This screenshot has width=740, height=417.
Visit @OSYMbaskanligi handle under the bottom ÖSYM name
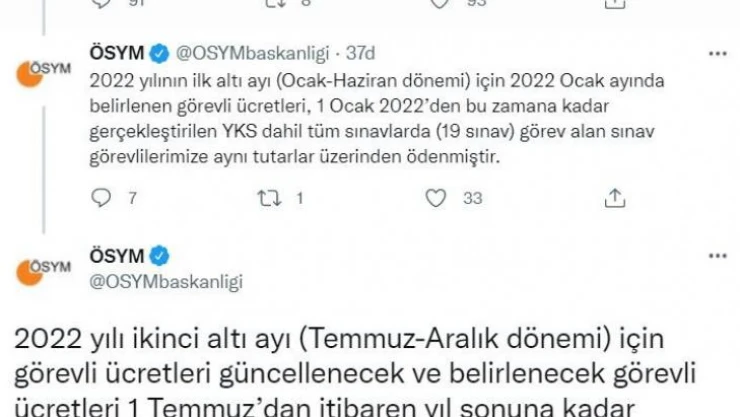point(166,282)
